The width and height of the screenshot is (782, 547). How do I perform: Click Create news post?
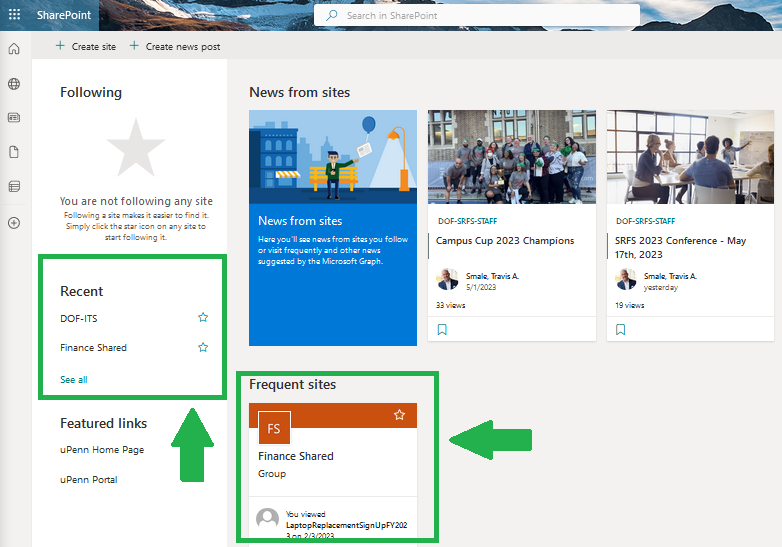coord(175,46)
